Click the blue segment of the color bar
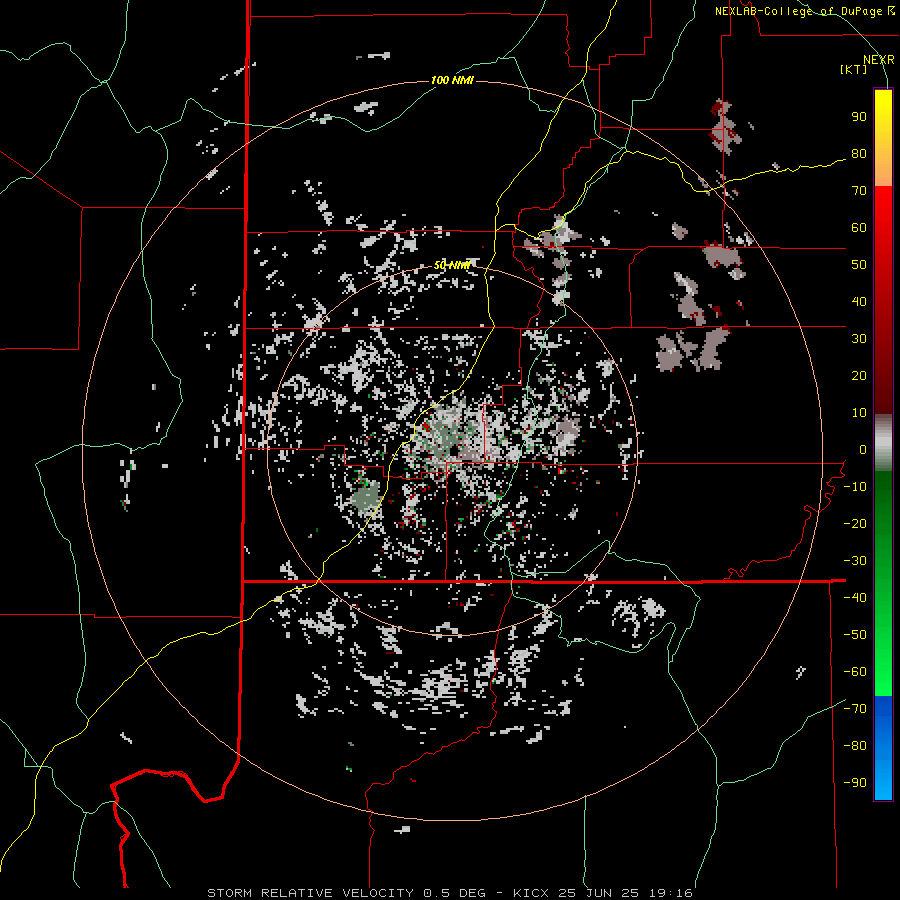The image size is (900, 900). (x=883, y=748)
